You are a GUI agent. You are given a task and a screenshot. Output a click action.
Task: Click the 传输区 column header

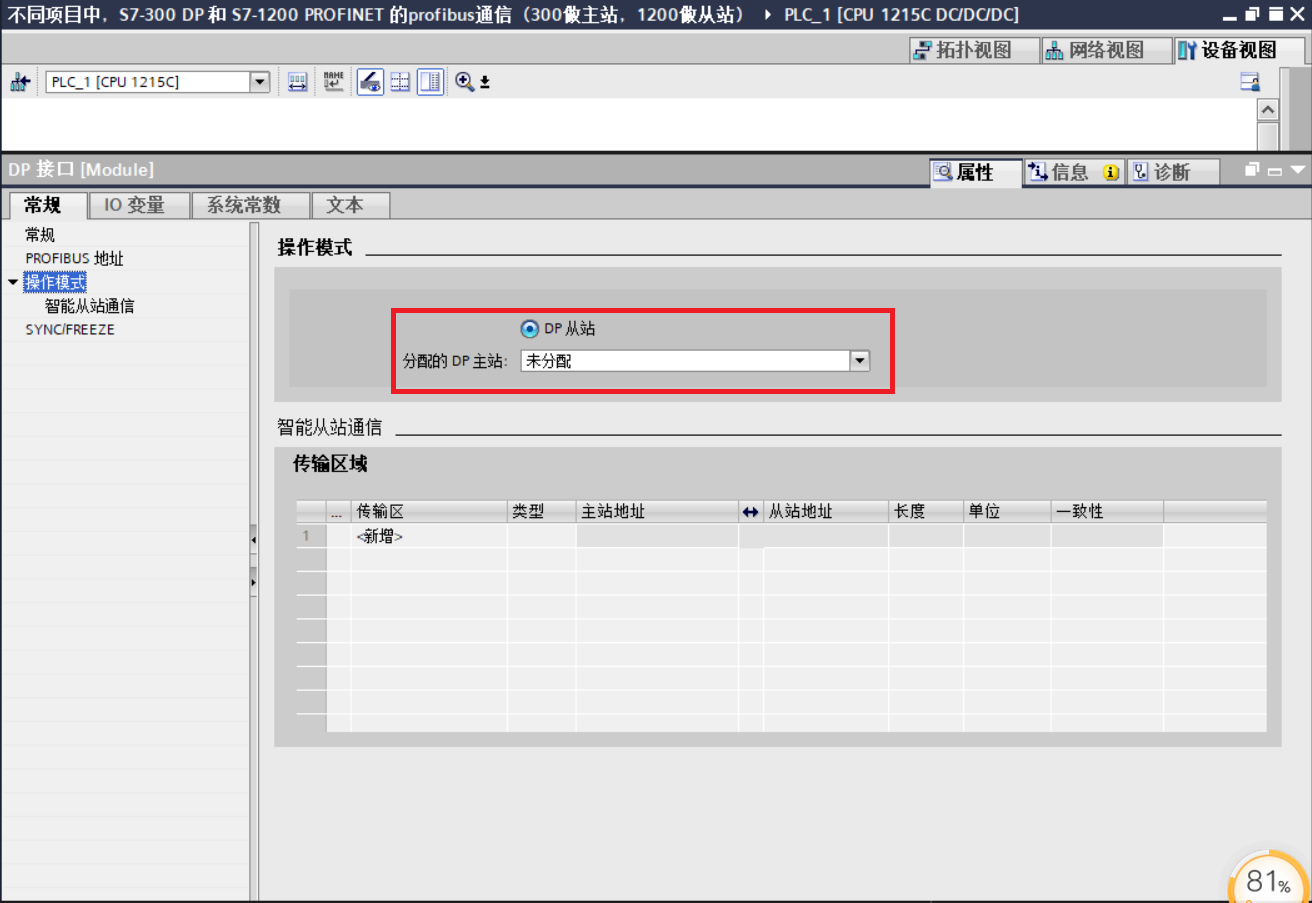pos(429,511)
